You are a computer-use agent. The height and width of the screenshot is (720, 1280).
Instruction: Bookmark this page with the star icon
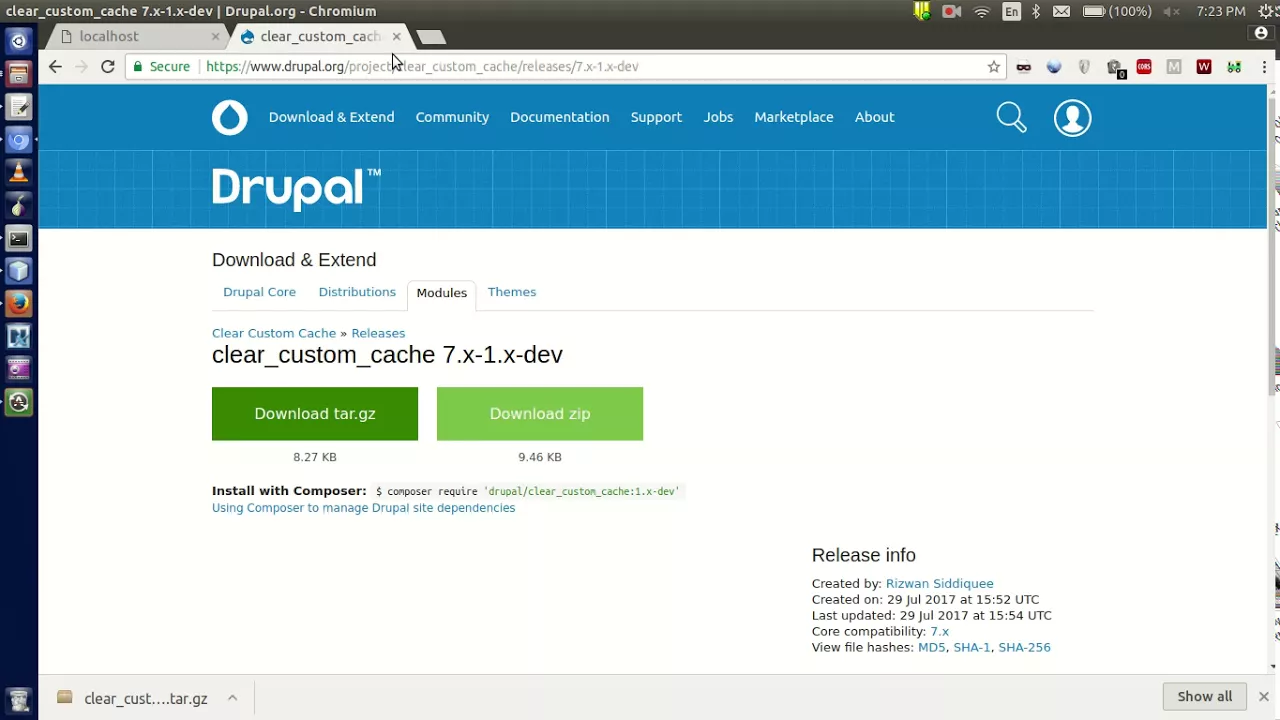[993, 67]
